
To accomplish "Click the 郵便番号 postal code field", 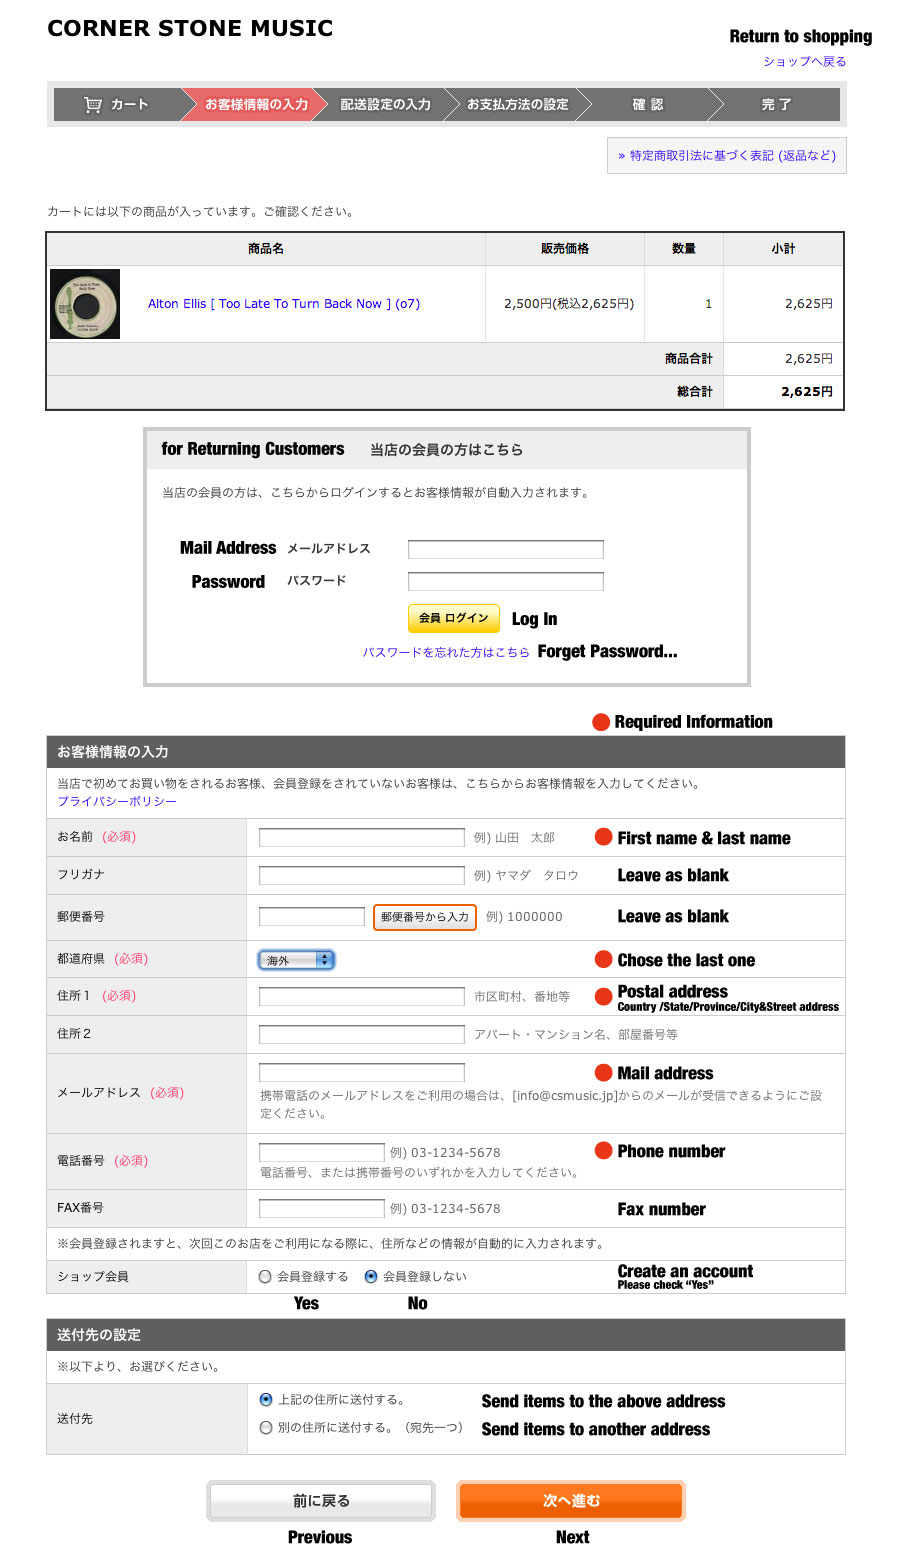I will point(312,917).
